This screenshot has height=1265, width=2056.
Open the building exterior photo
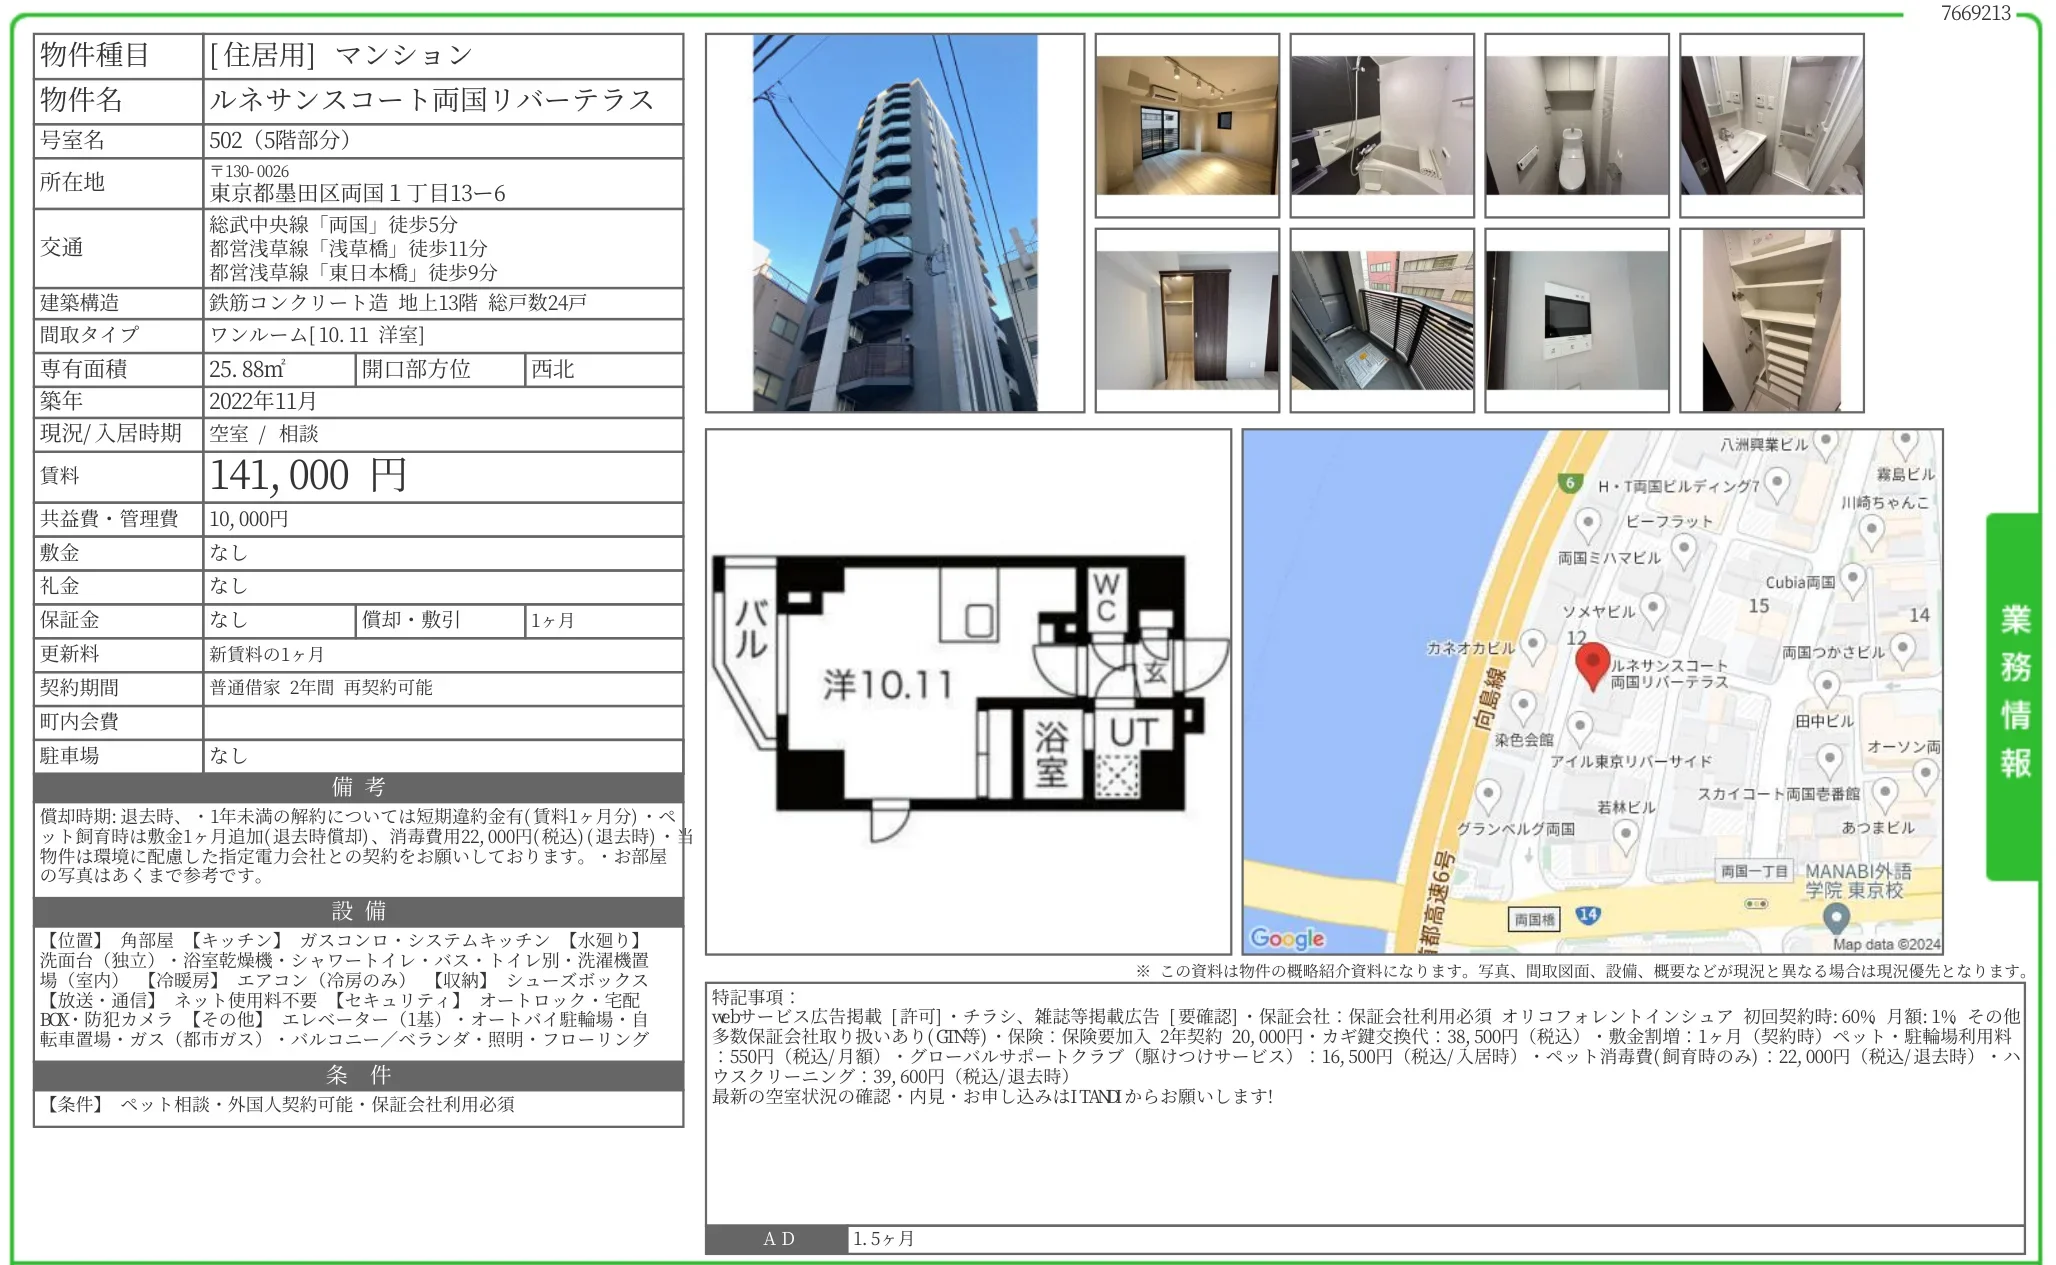tap(894, 223)
